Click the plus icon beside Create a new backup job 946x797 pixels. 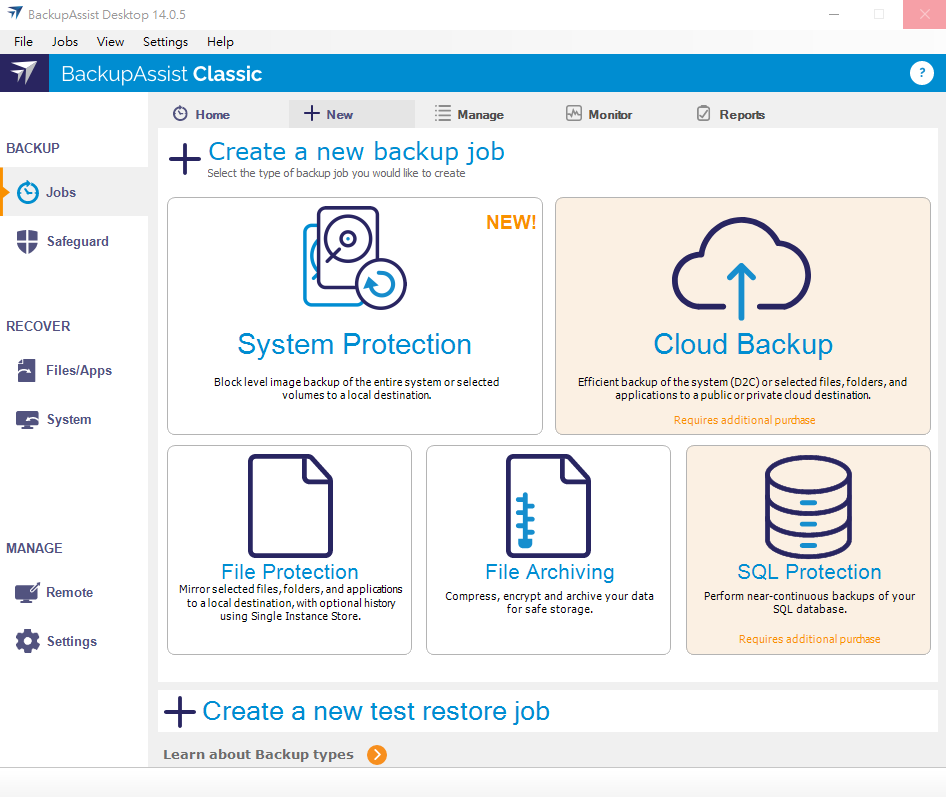pyautogui.click(x=185, y=159)
